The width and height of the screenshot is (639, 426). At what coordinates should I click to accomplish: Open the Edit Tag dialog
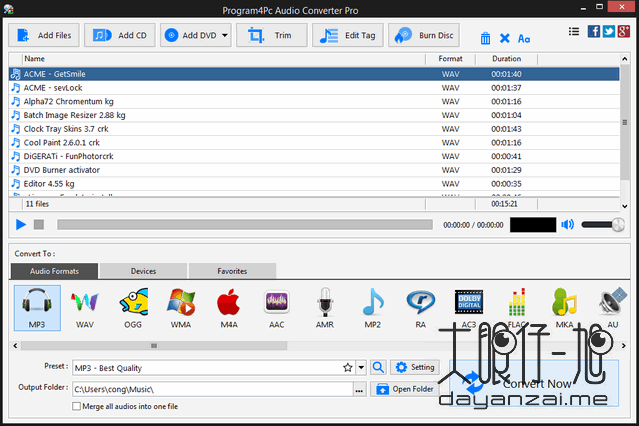tap(348, 35)
